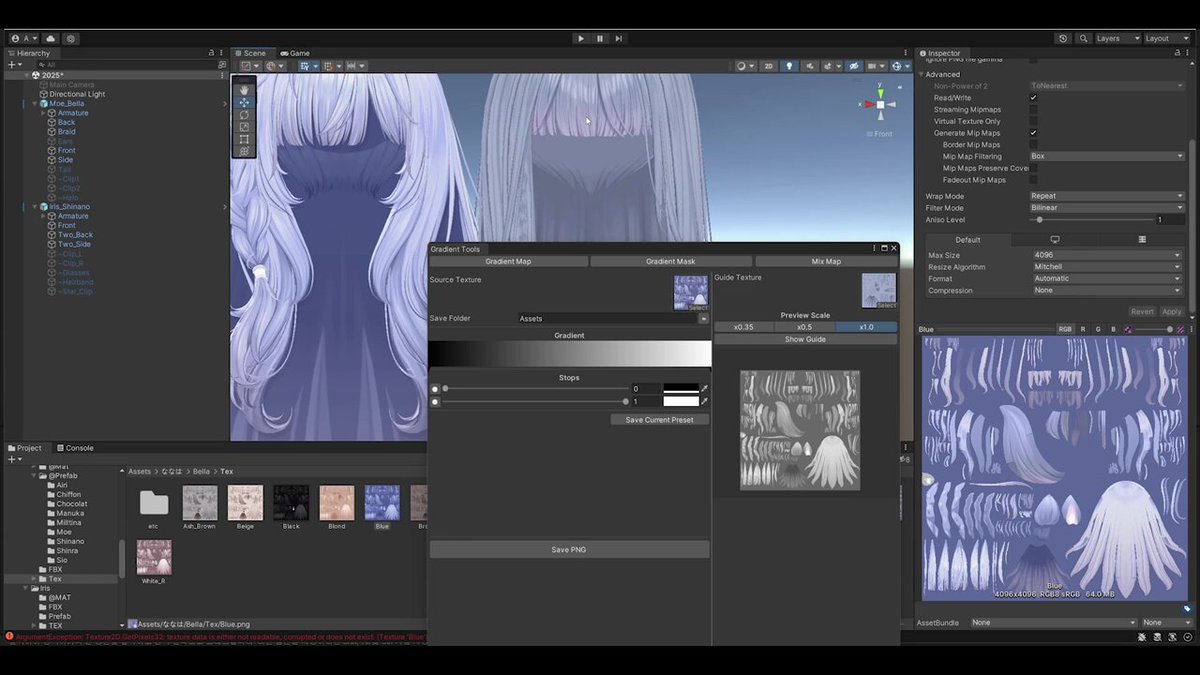Click eyedropper for gradient stop 1
Screen dimensions: 1200x675
705,401
